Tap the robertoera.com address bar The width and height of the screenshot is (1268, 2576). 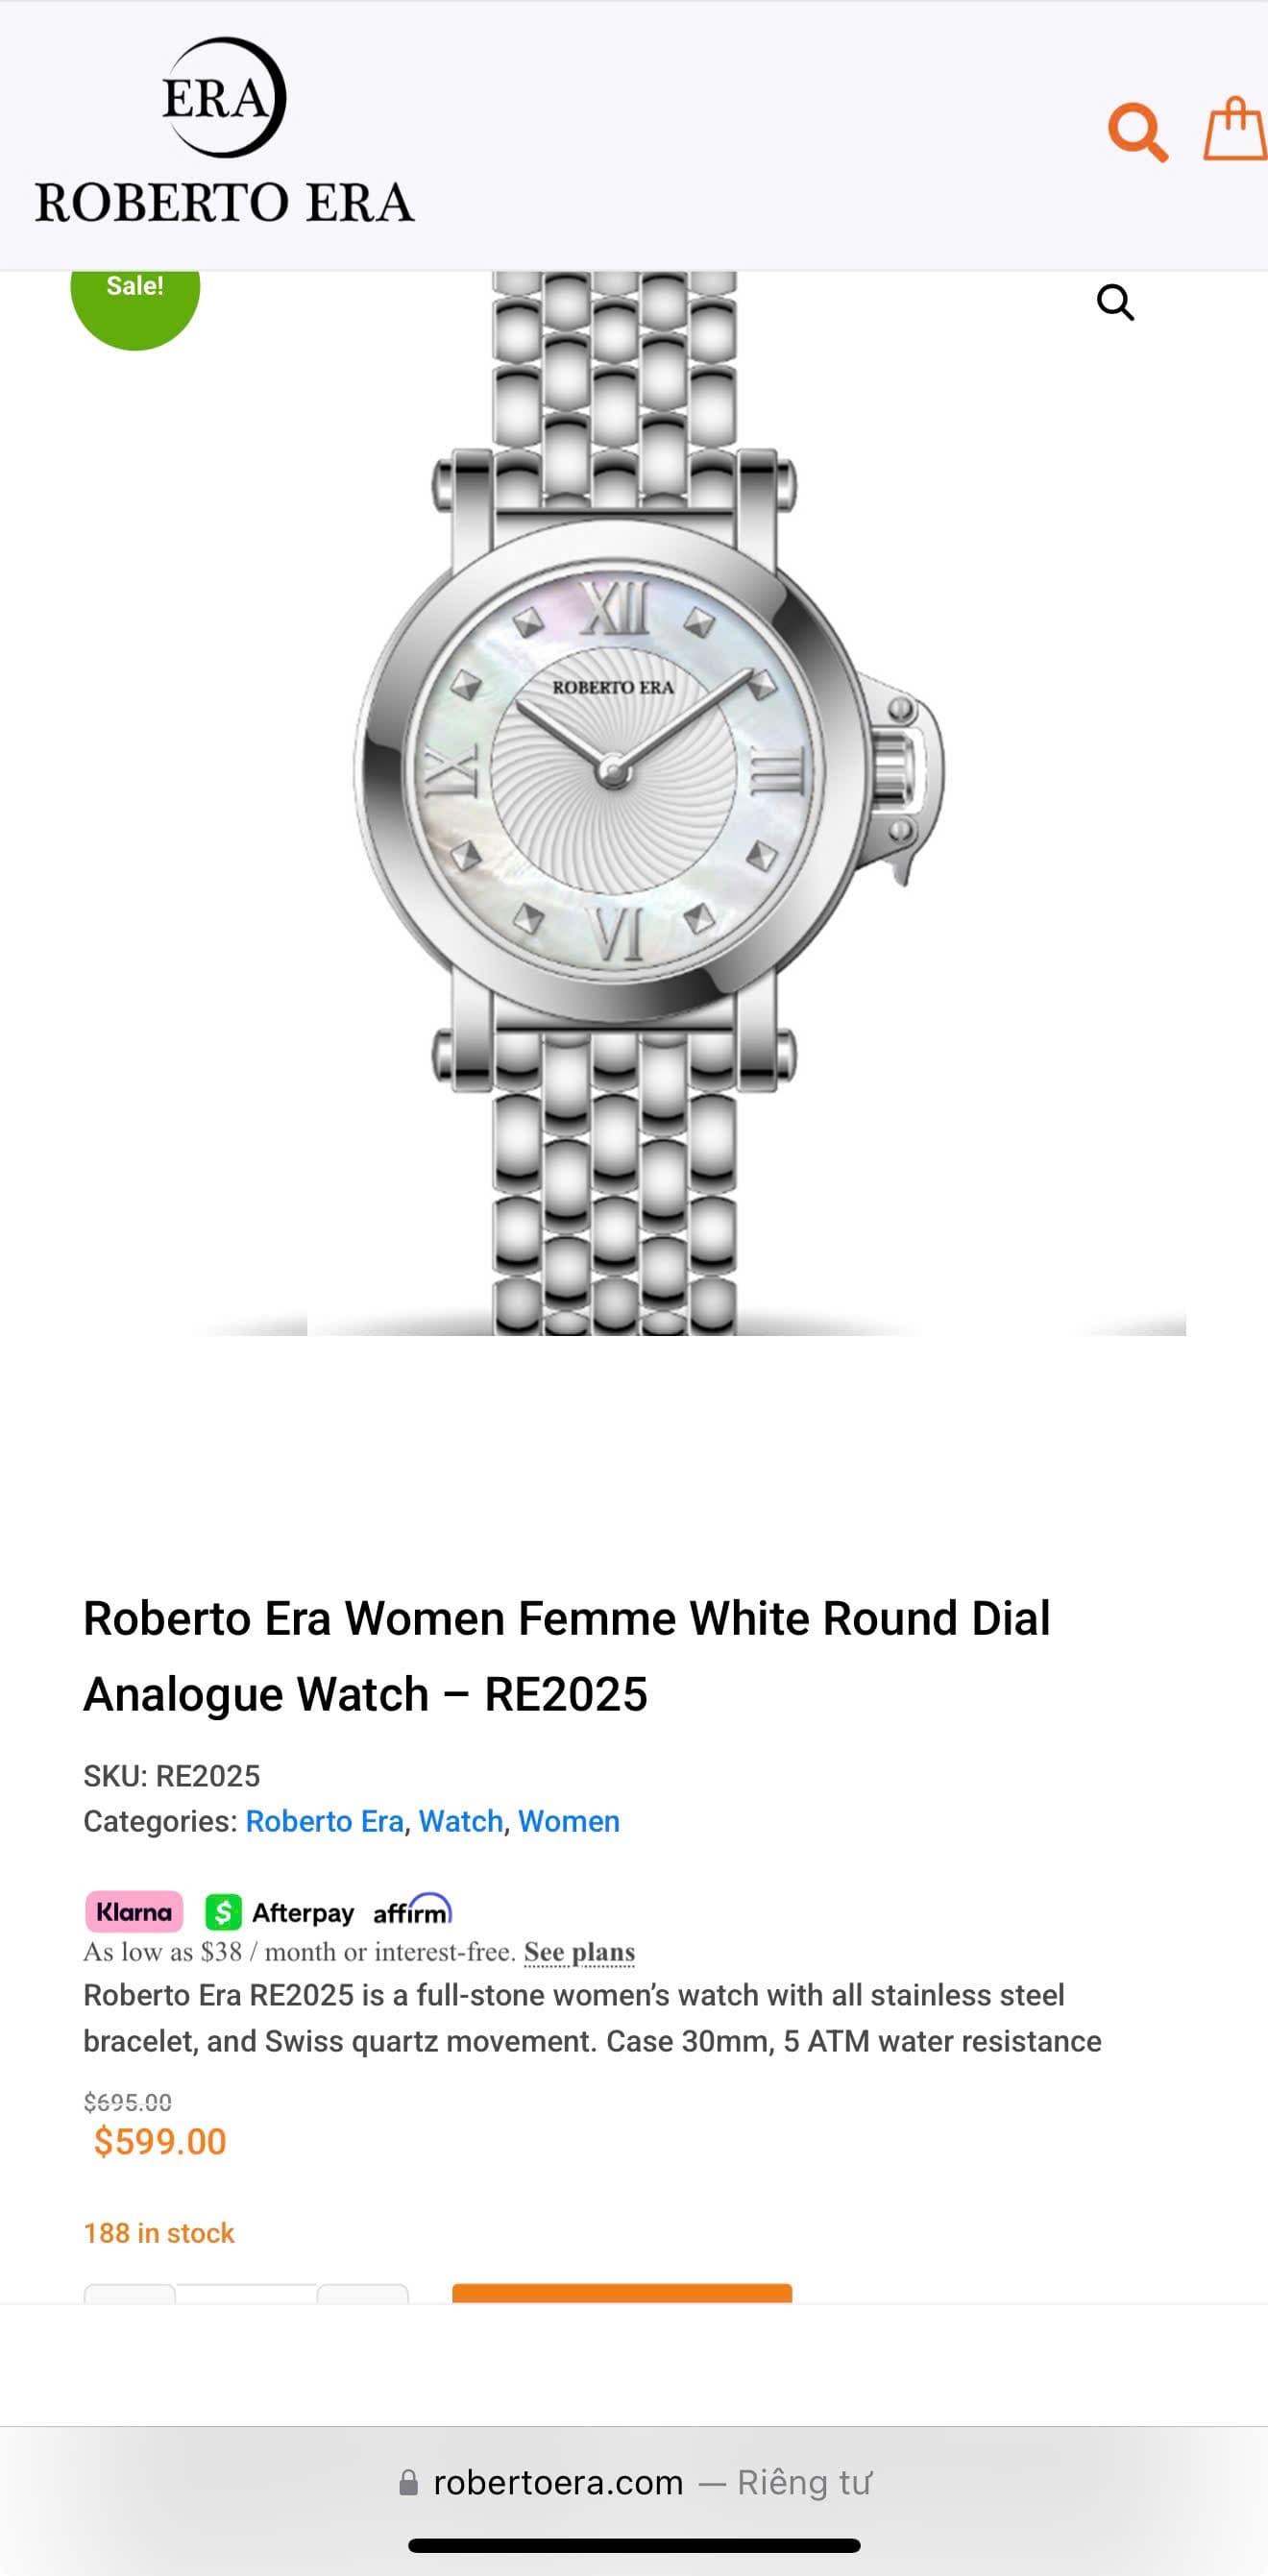[634, 2482]
